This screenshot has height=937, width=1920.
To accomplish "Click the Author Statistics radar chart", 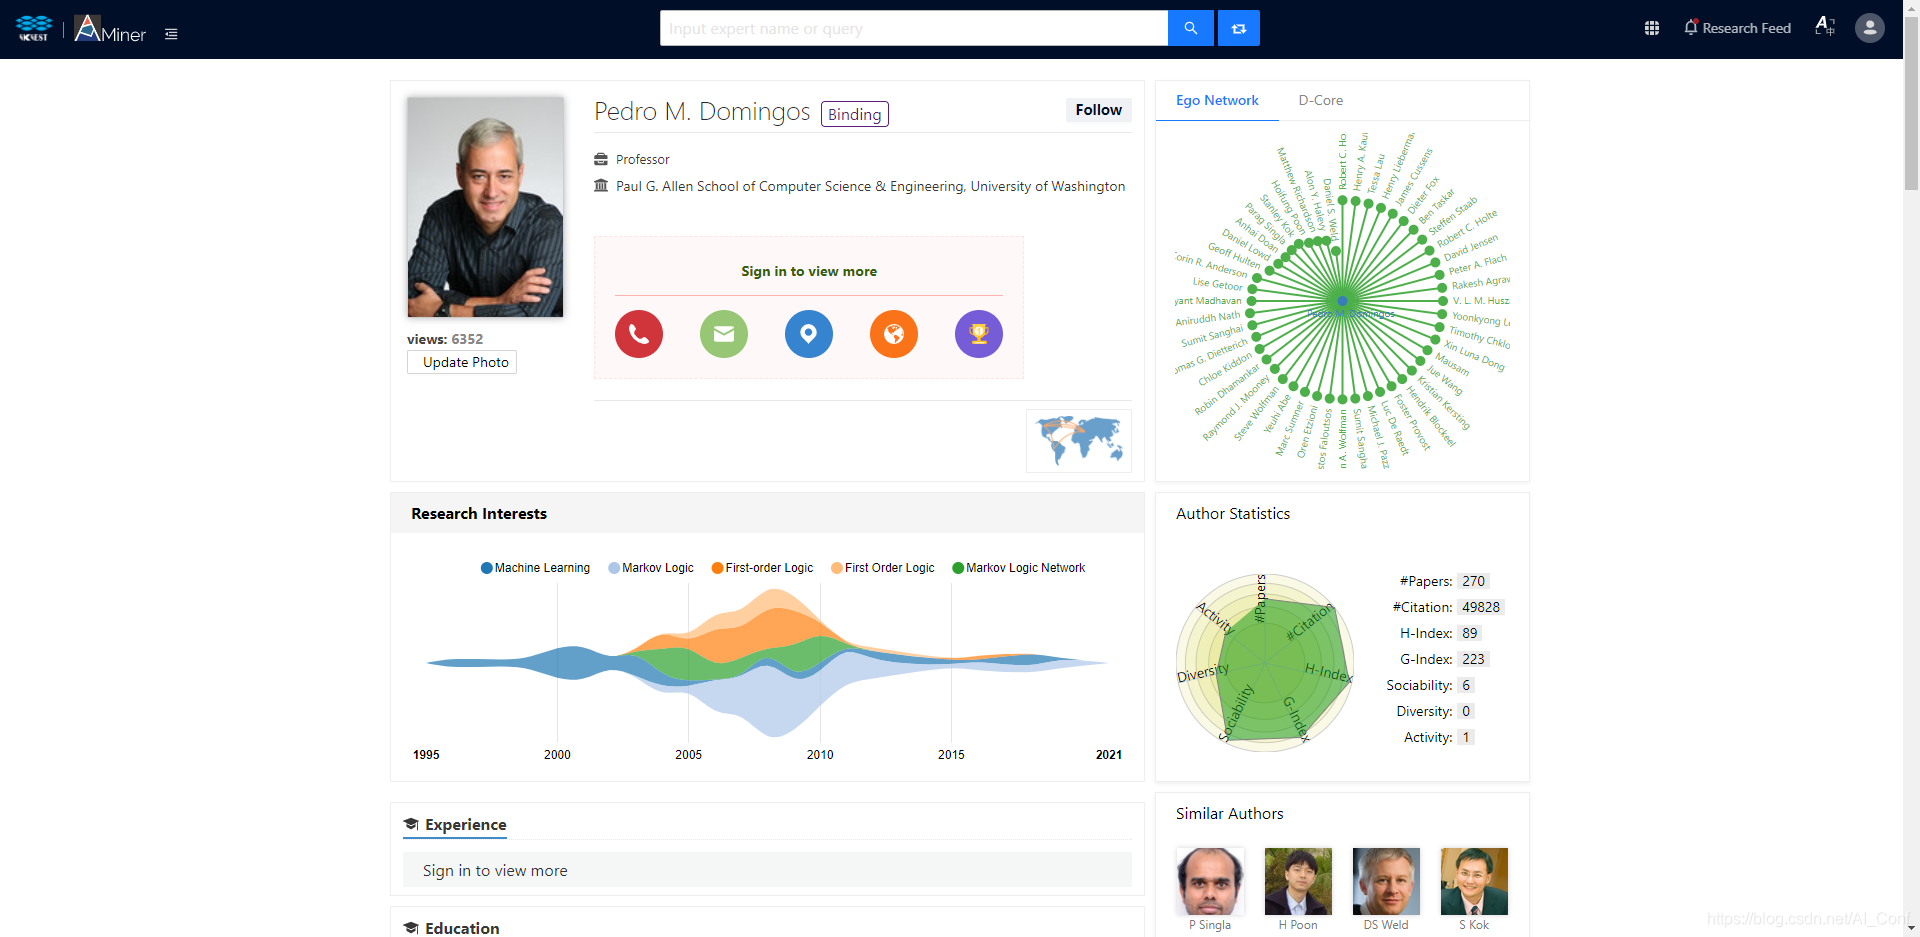I will 1265,662.
